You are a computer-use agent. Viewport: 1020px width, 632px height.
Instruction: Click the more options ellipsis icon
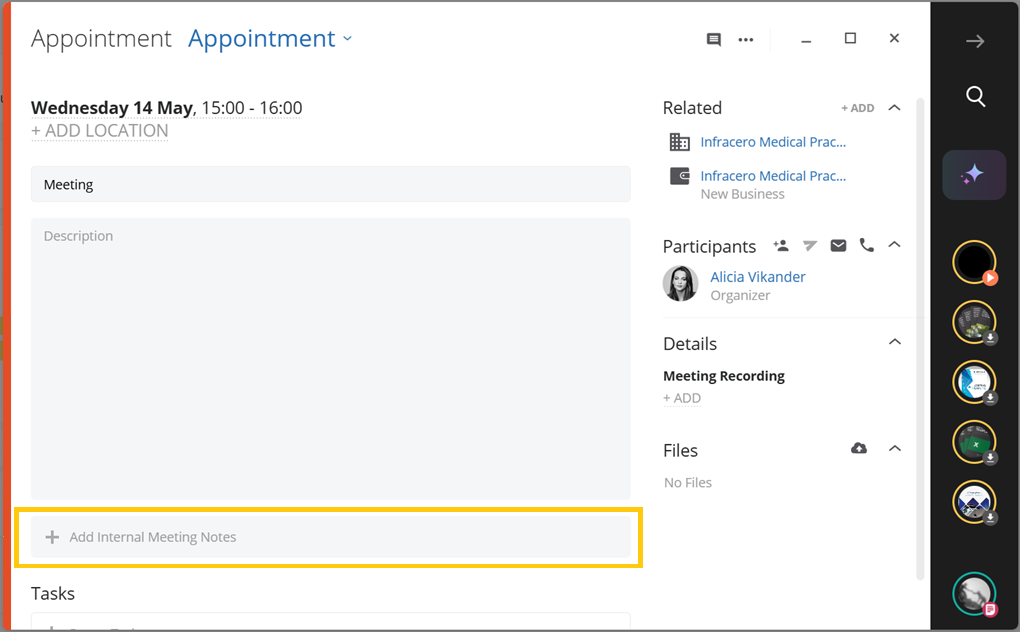(x=745, y=39)
